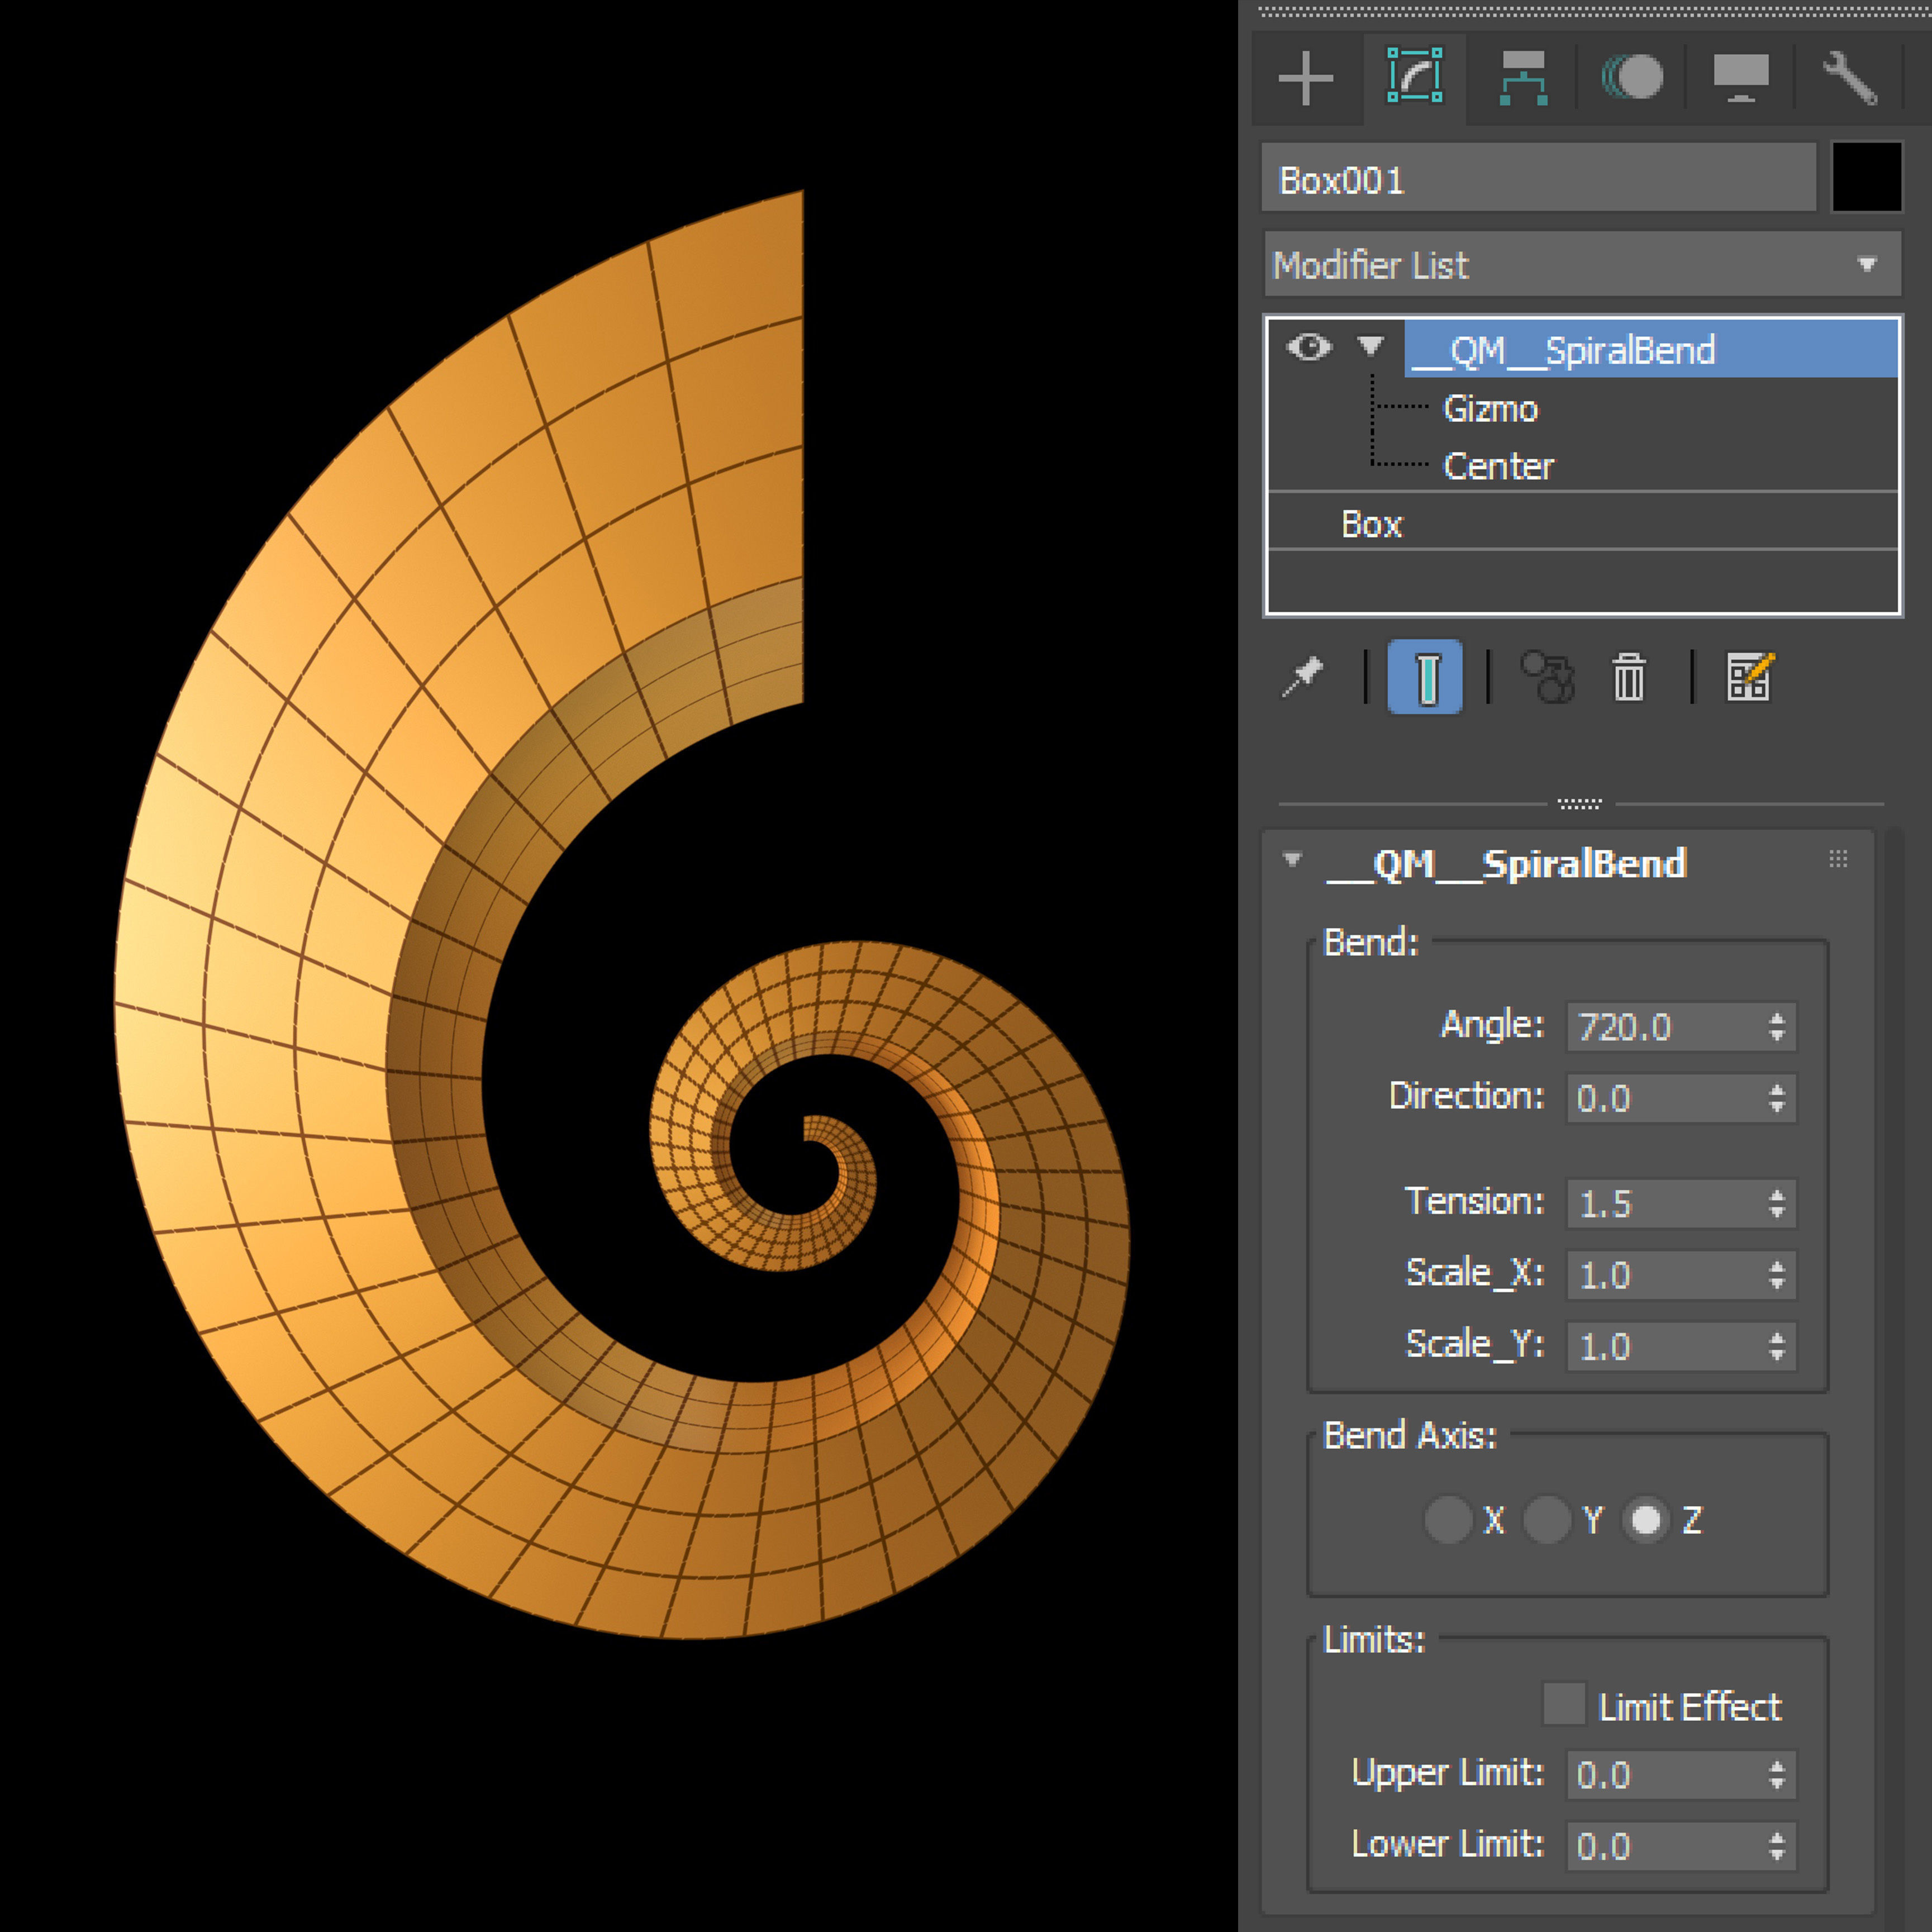This screenshot has width=1932, height=1932.
Task: Click the Scale_X value field
Action: tap(1664, 1275)
